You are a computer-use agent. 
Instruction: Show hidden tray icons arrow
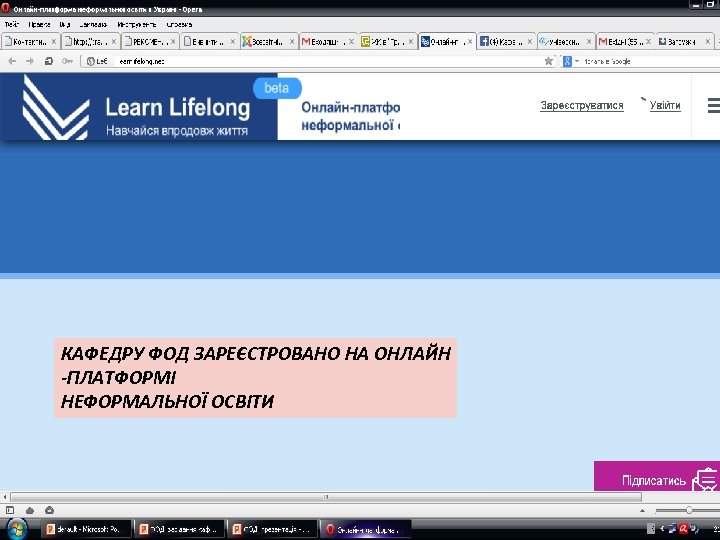[x=662, y=529]
